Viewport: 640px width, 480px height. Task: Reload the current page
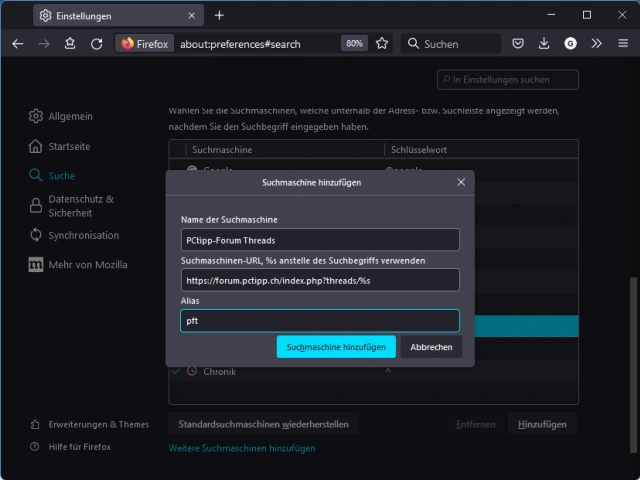tap(97, 44)
